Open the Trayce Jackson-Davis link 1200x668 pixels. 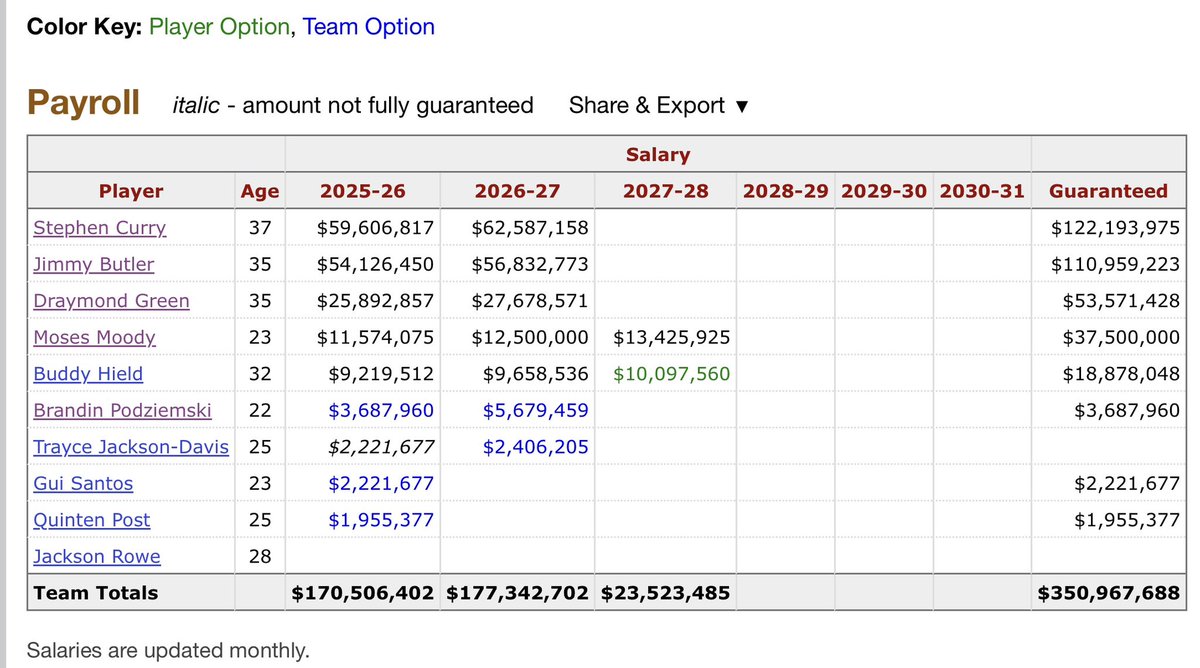pos(131,447)
